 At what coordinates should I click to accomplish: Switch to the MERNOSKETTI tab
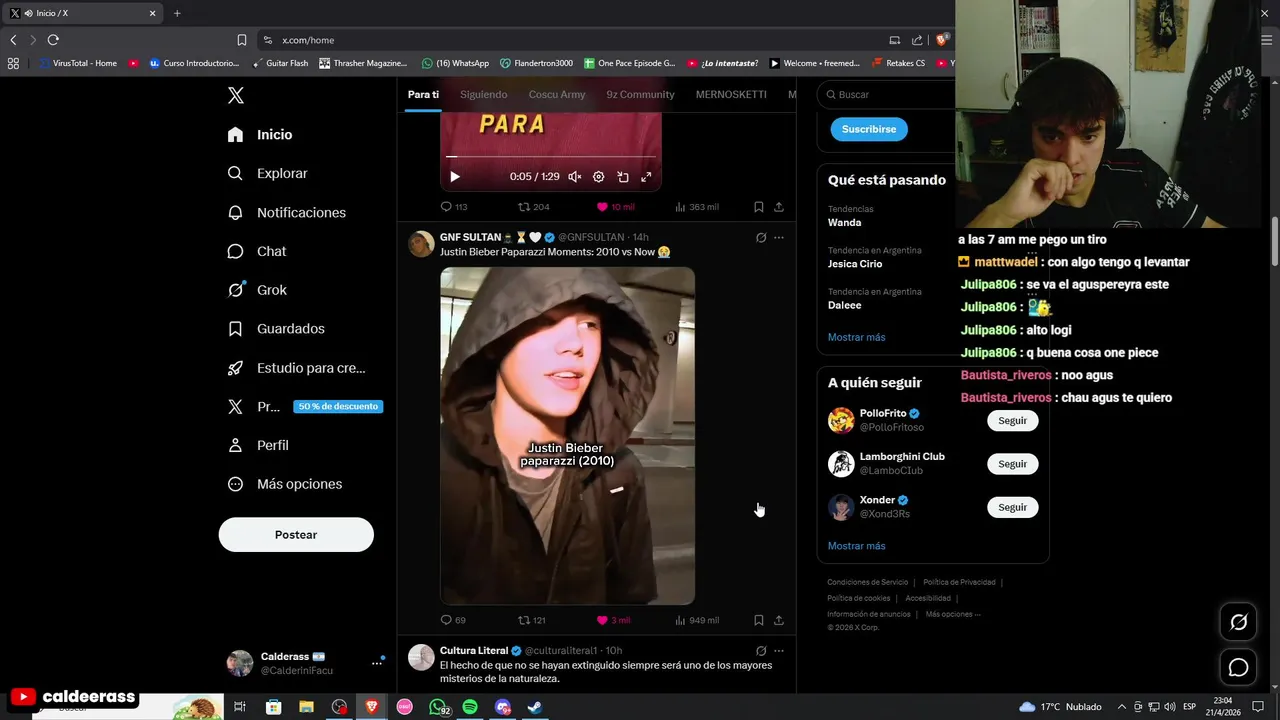[x=731, y=95]
